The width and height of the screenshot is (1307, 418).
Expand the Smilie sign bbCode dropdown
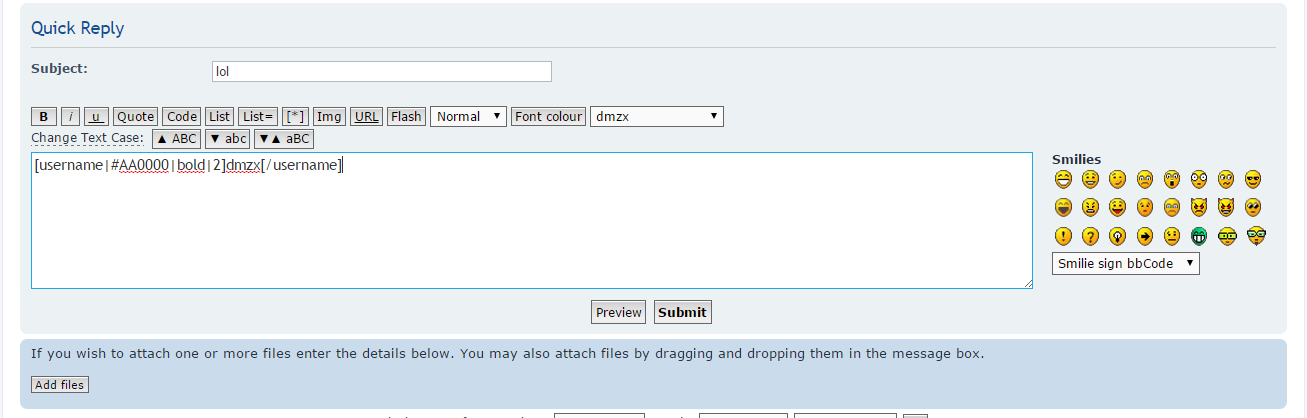[x=1125, y=263]
